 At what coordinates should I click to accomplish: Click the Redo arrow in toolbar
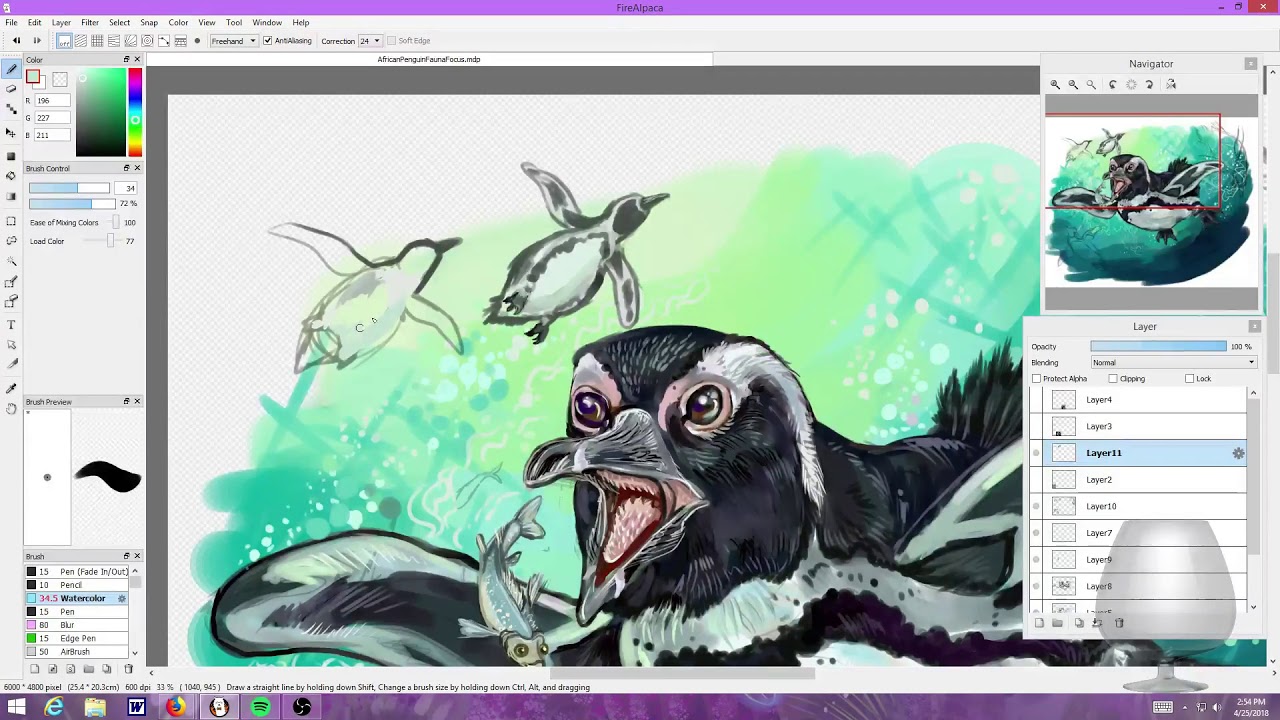point(37,41)
